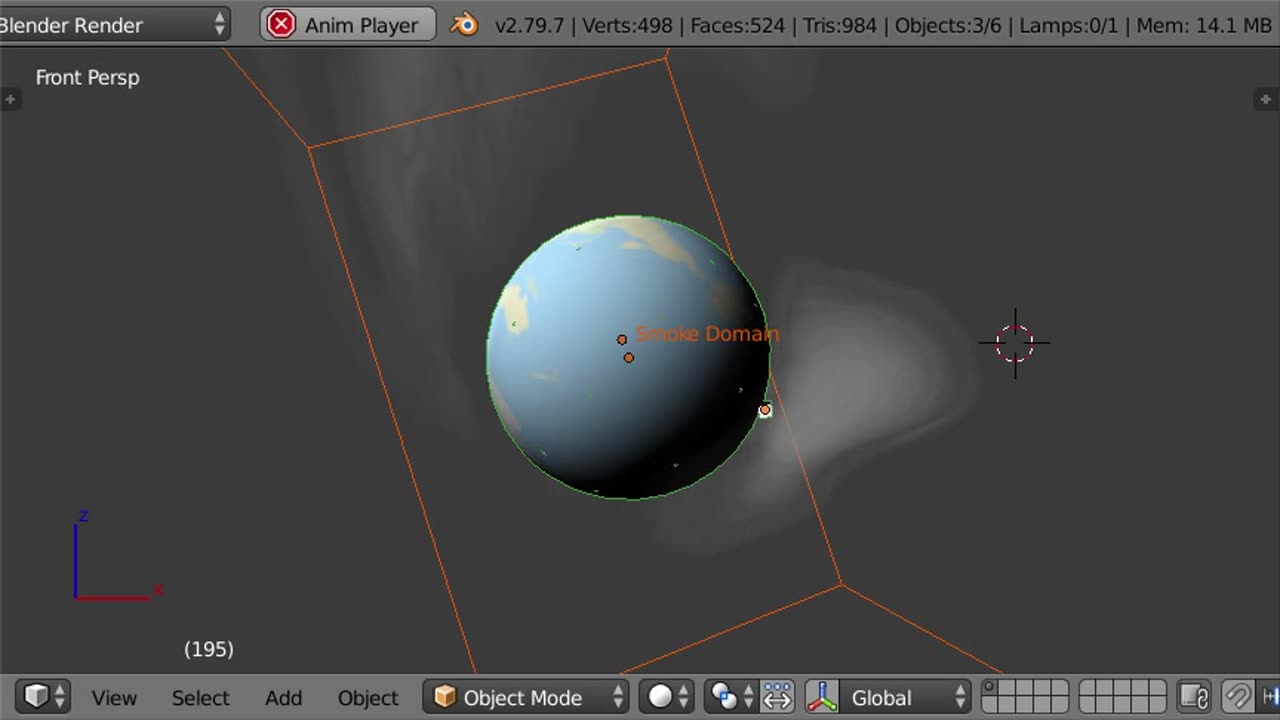Select the origin dot on the sphere's edge
The image size is (1280, 720).
click(x=765, y=410)
